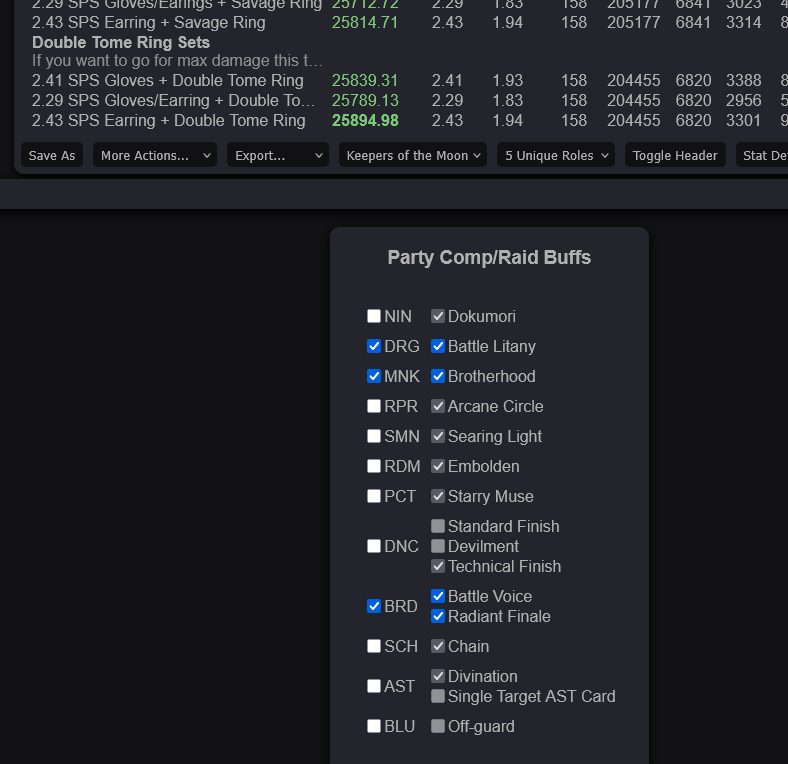Enable the NIN job checkbox
This screenshot has height=764, width=788.
pyautogui.click(x=374, y=316)
